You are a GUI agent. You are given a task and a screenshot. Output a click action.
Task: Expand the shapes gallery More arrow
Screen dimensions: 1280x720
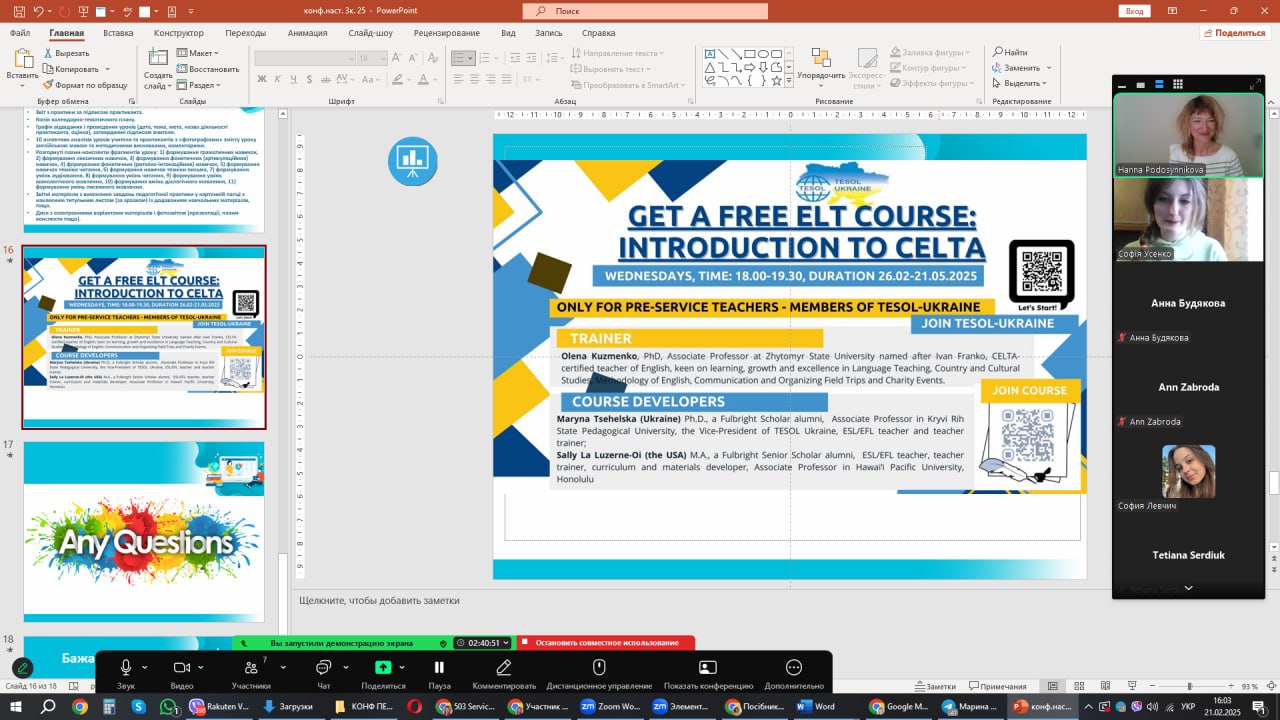click(x=790, y=82)
